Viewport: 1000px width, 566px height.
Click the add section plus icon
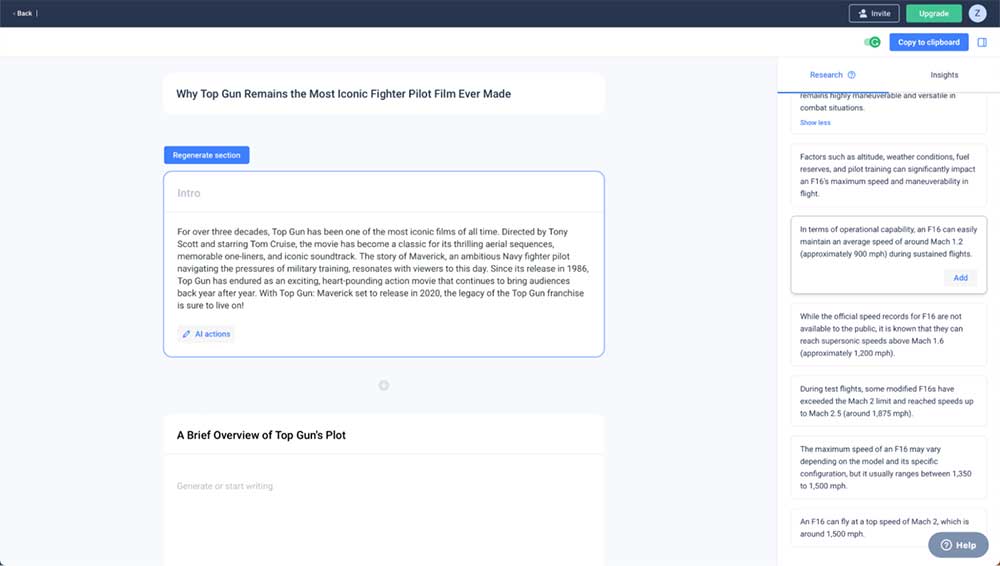383,385
